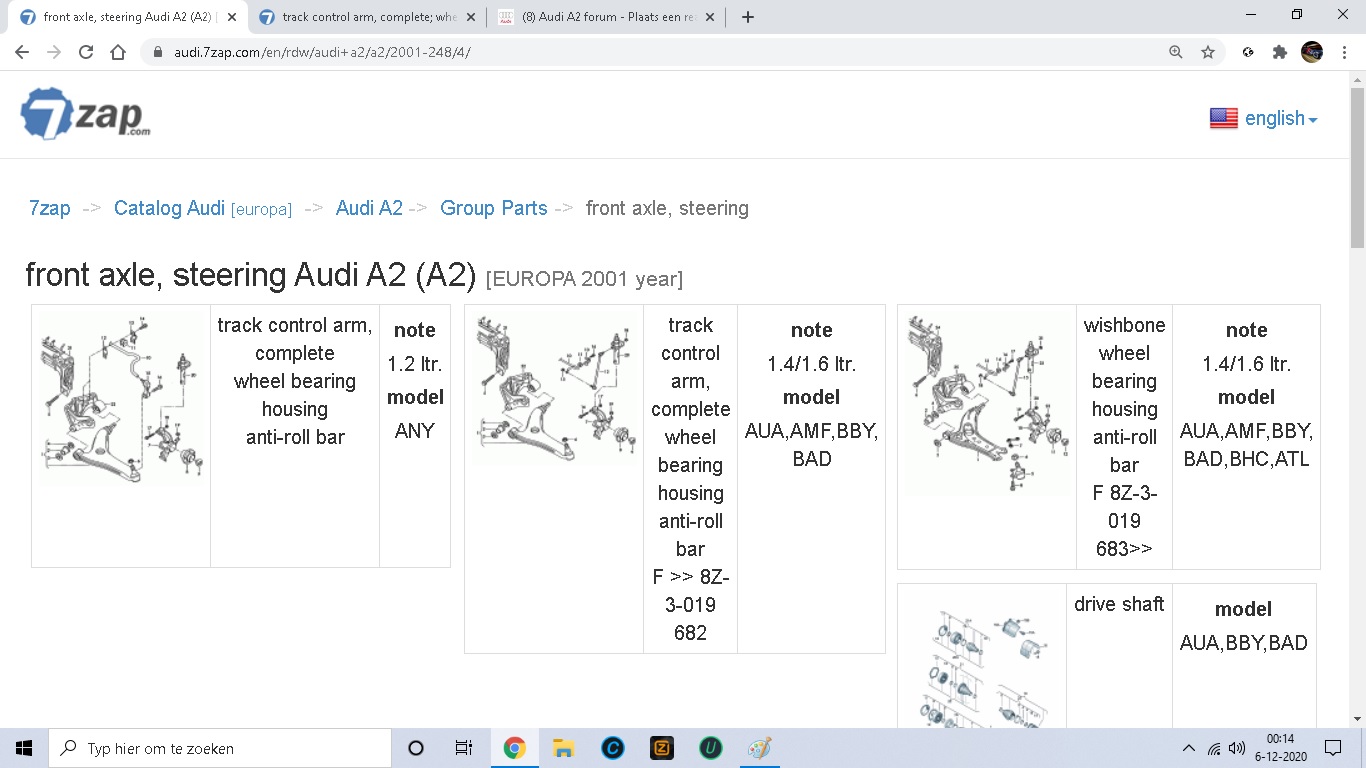Go back with browser back arrow
The width and height of the screenshot is (1366, 768).
point(22,53)
